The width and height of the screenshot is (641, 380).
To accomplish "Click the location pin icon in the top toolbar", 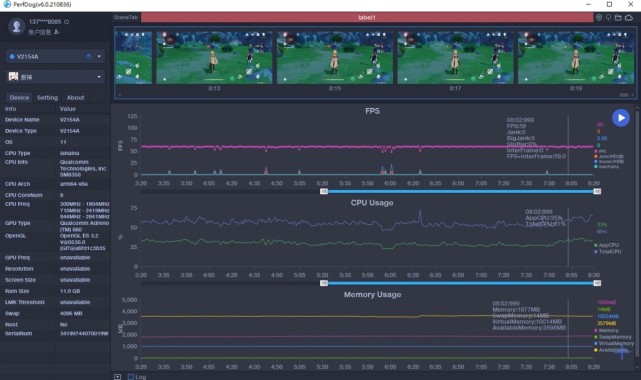I will coord(599,17).
